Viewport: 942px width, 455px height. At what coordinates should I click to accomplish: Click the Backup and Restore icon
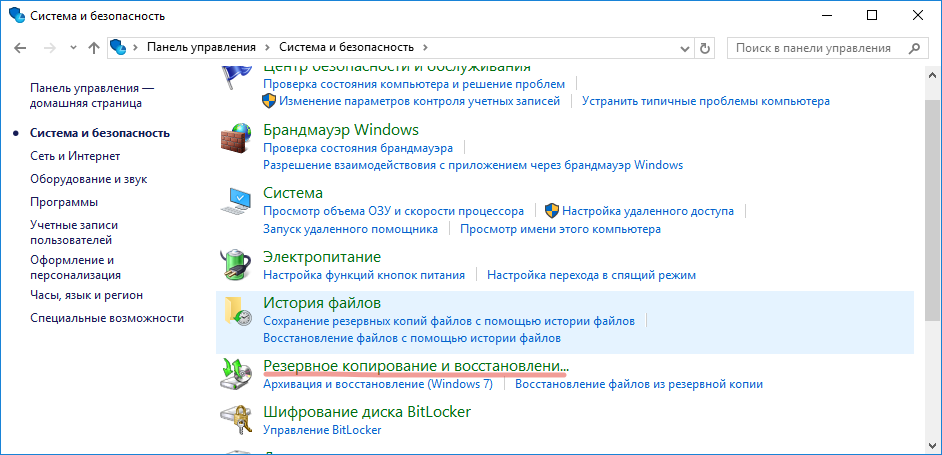click(x=237, y=373)
